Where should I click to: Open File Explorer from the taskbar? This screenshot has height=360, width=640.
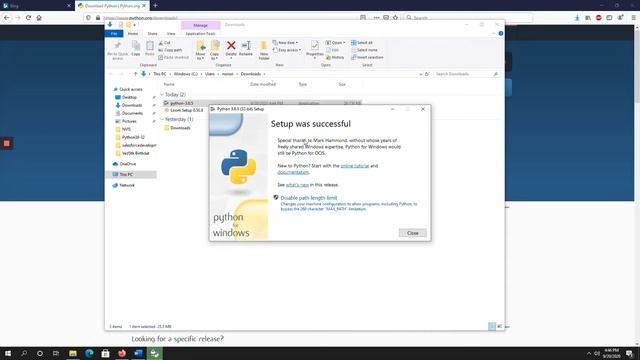pos(73,353)
